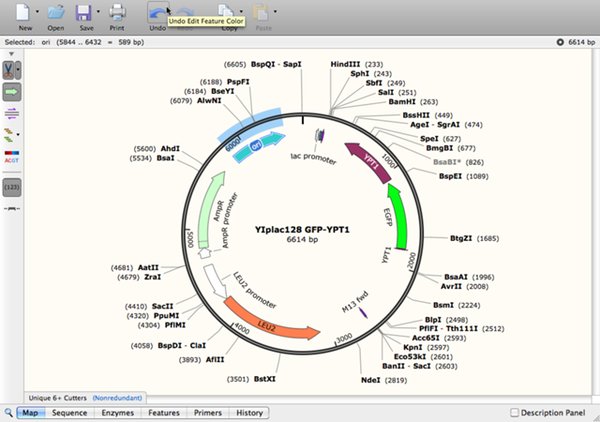This screenshot has width=600, height=422.
Task: Open the Enzymes tab
Action: [115, 412]
